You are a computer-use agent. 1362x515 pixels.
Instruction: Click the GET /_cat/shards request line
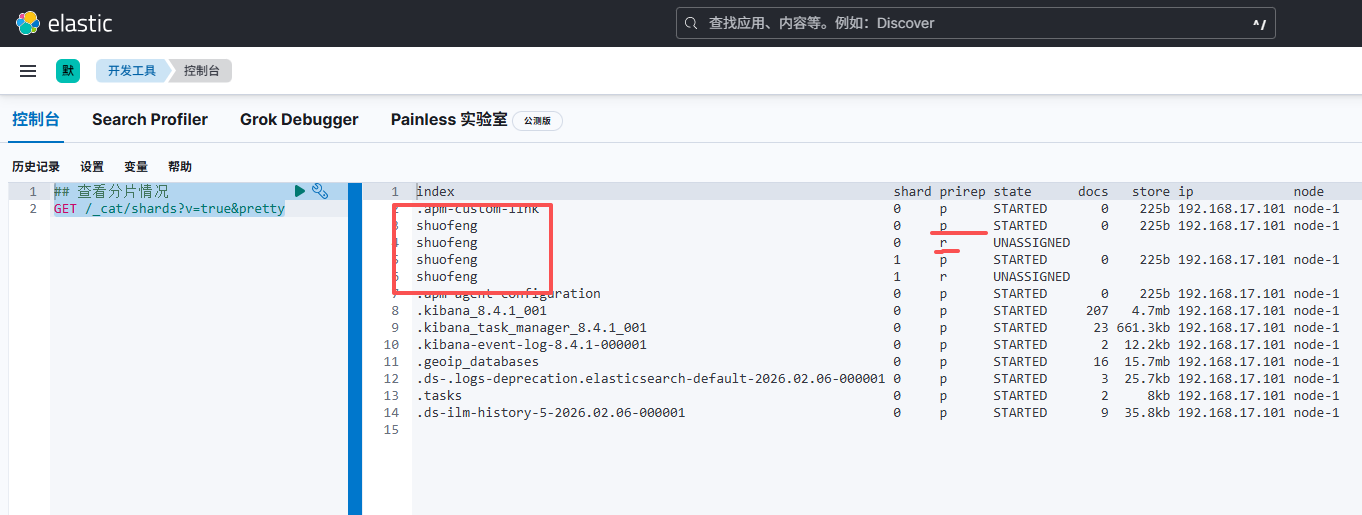tap(169, 209)
